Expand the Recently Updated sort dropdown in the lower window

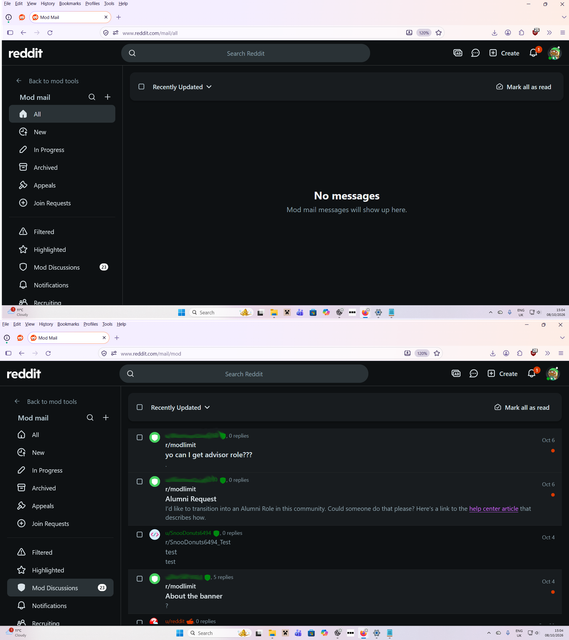180,407
